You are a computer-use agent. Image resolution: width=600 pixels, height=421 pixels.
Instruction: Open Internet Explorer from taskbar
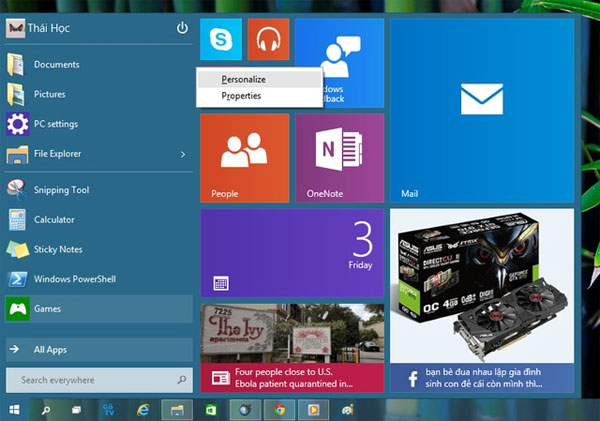(143, 410)
